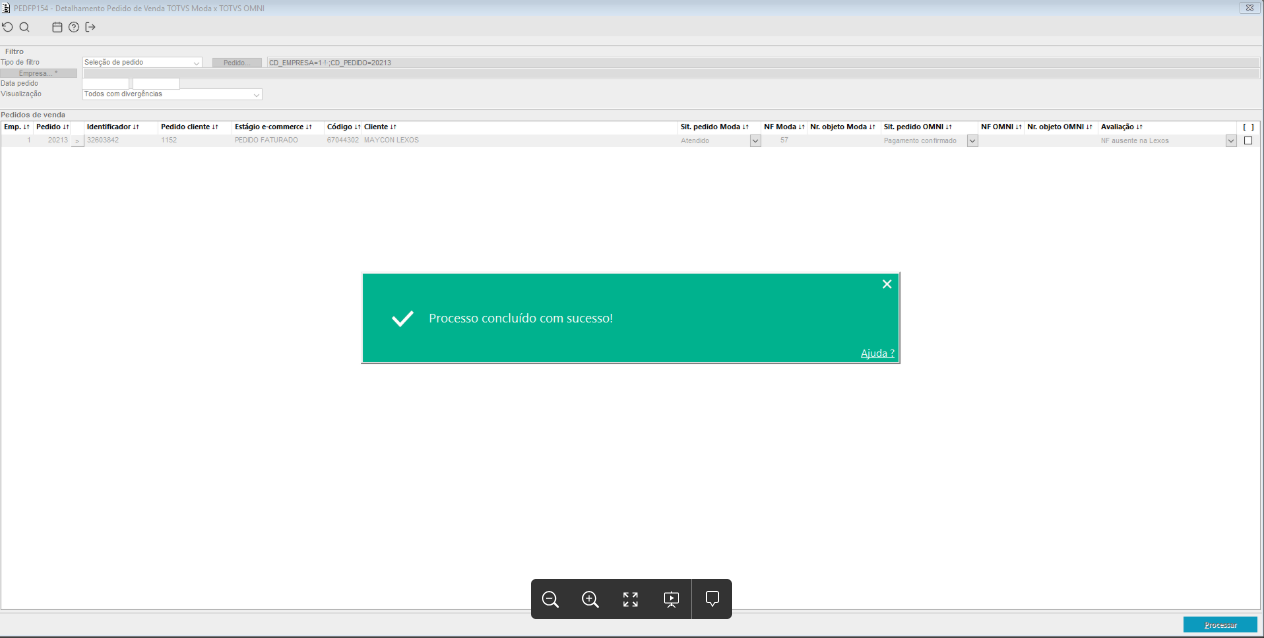Sort by the Código column header
The height and width of the screenshot is (638, 1264).
tap(344, 127)
